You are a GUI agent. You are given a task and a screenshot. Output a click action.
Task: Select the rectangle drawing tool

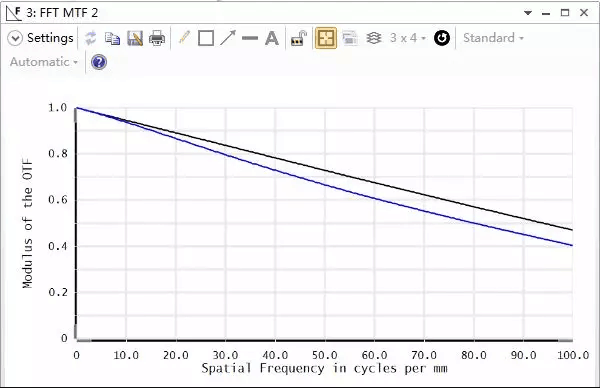tap(206, 38)
